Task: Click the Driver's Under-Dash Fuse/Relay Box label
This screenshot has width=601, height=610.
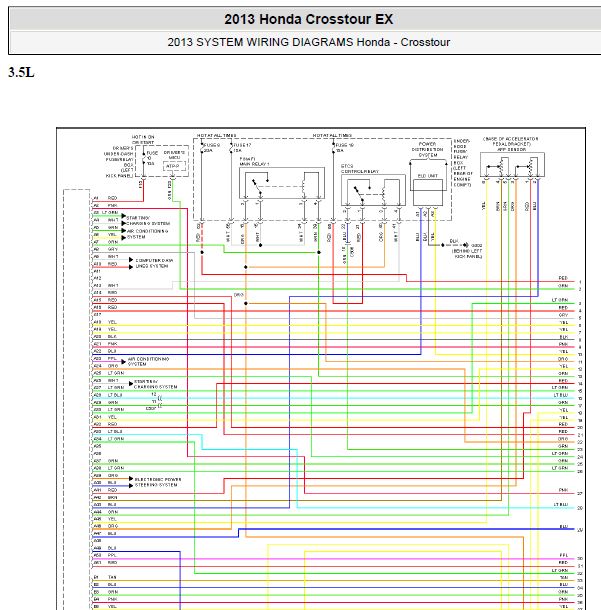Action: 119,162
